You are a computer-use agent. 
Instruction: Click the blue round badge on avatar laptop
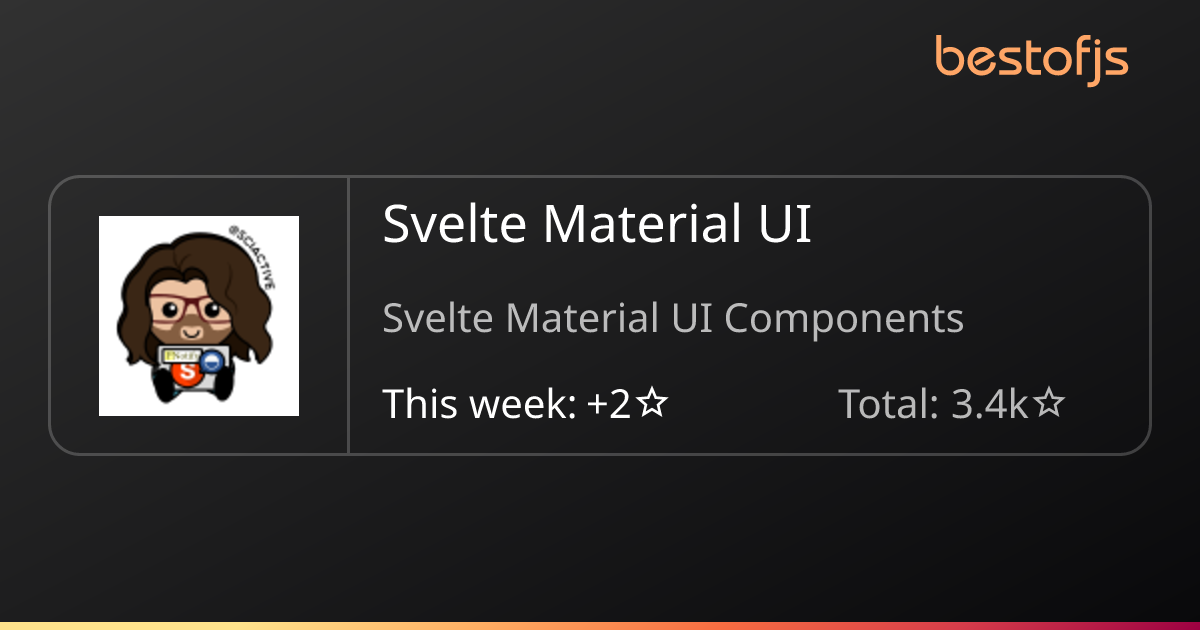pos(212,361)
